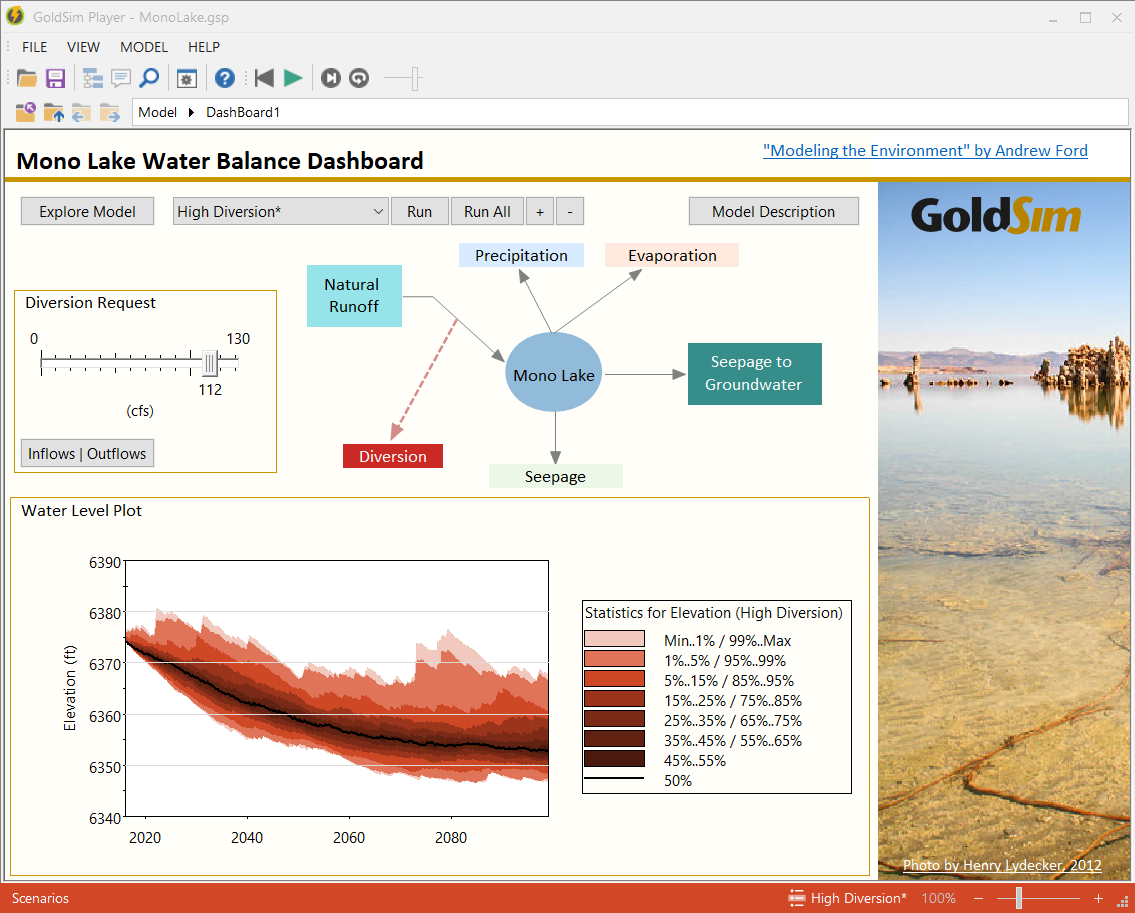The image size is (1135, 913).
Task: Click the green Run play icon
Action: (x=293, y=78)
